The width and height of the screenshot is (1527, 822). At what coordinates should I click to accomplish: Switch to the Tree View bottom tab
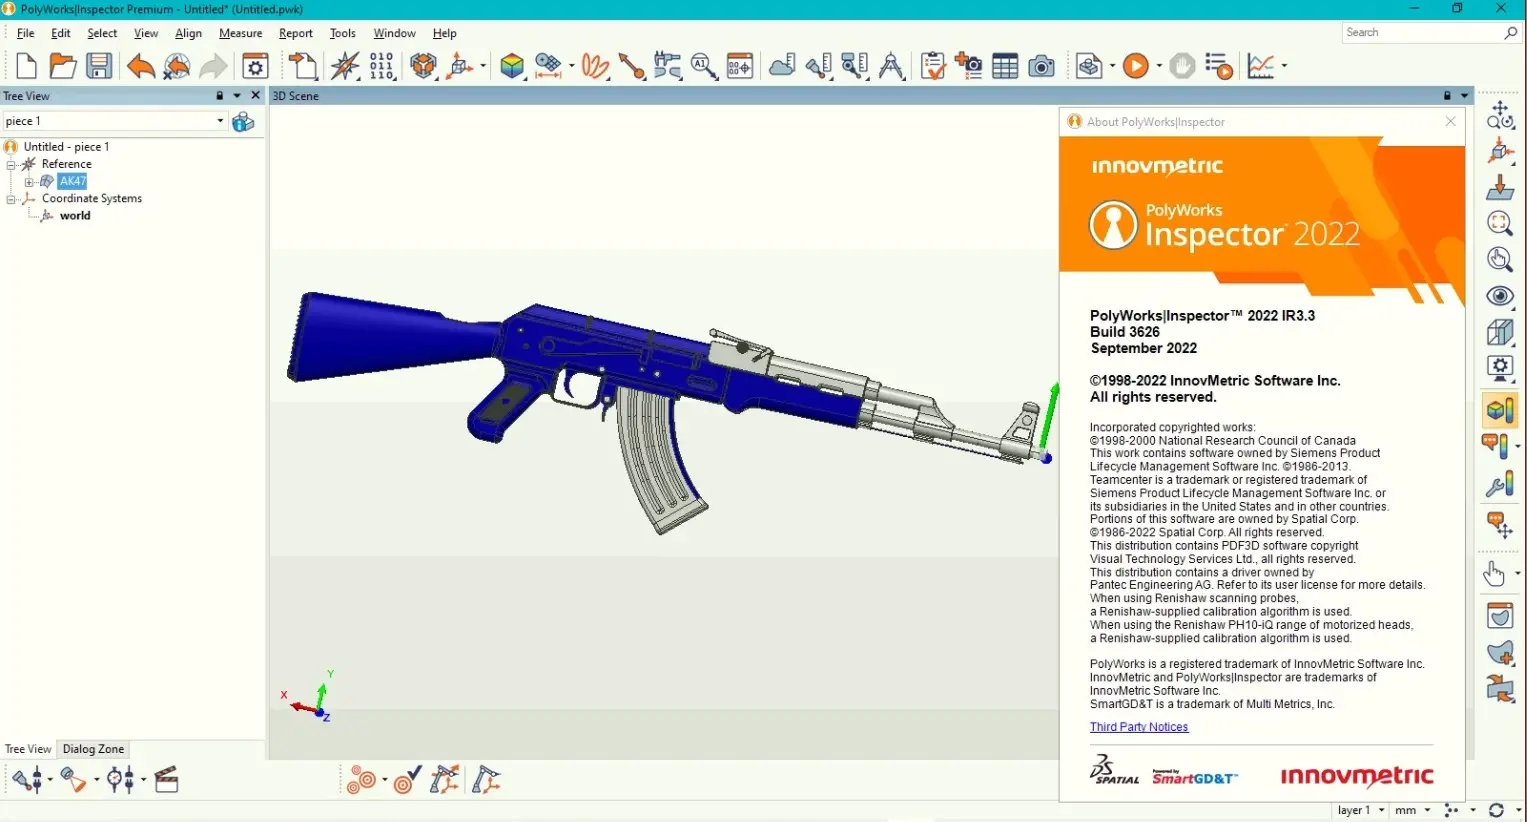(x=28, y=749)
